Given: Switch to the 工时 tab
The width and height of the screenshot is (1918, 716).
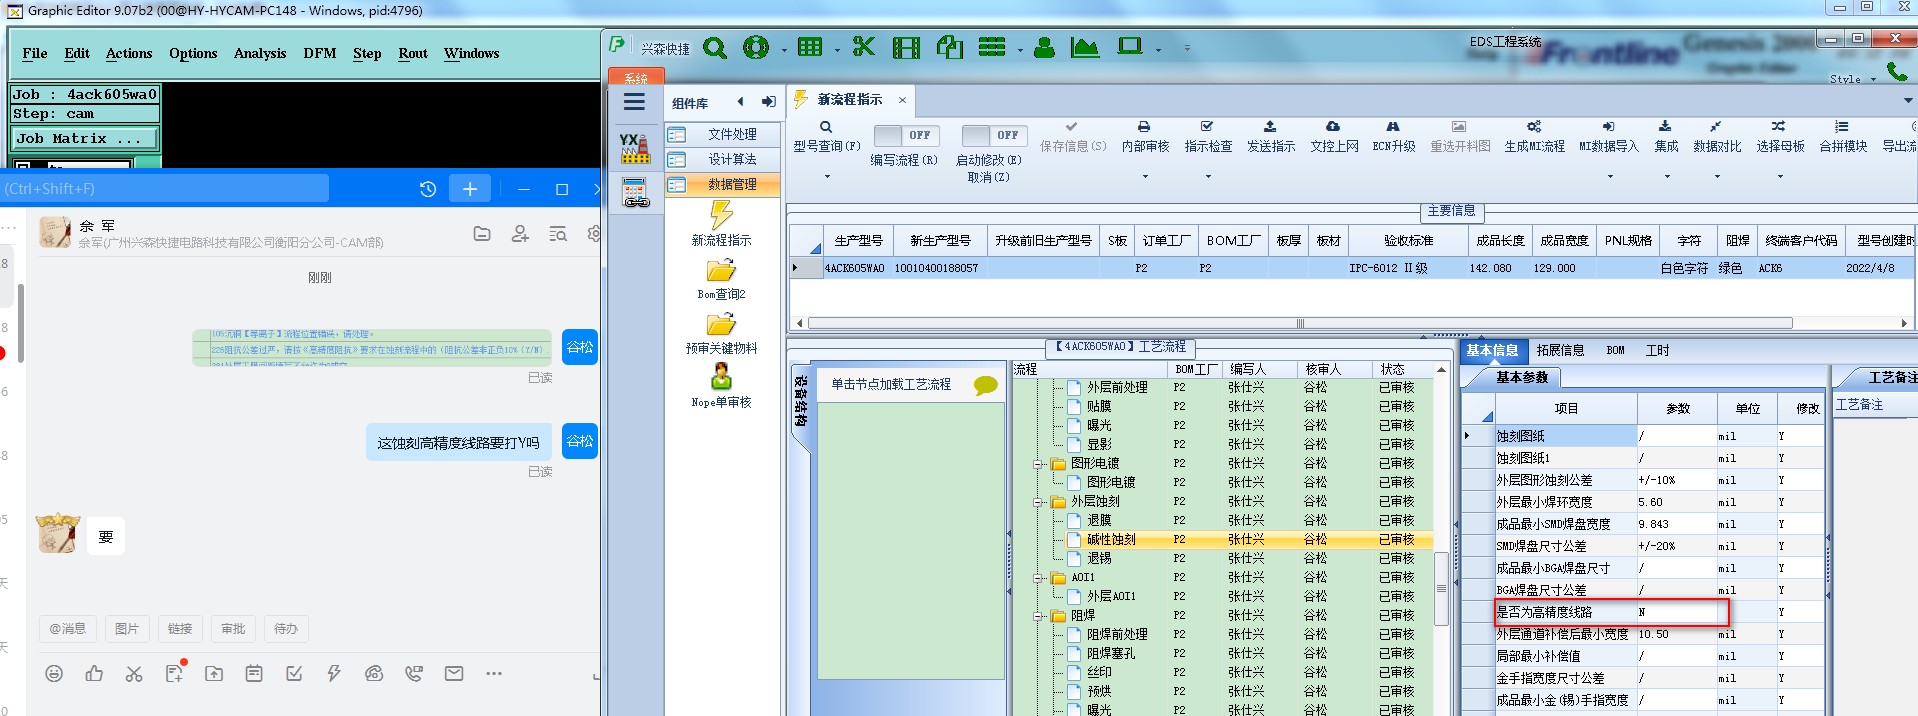Looking at the screenshot, I should click(1658, 350).
